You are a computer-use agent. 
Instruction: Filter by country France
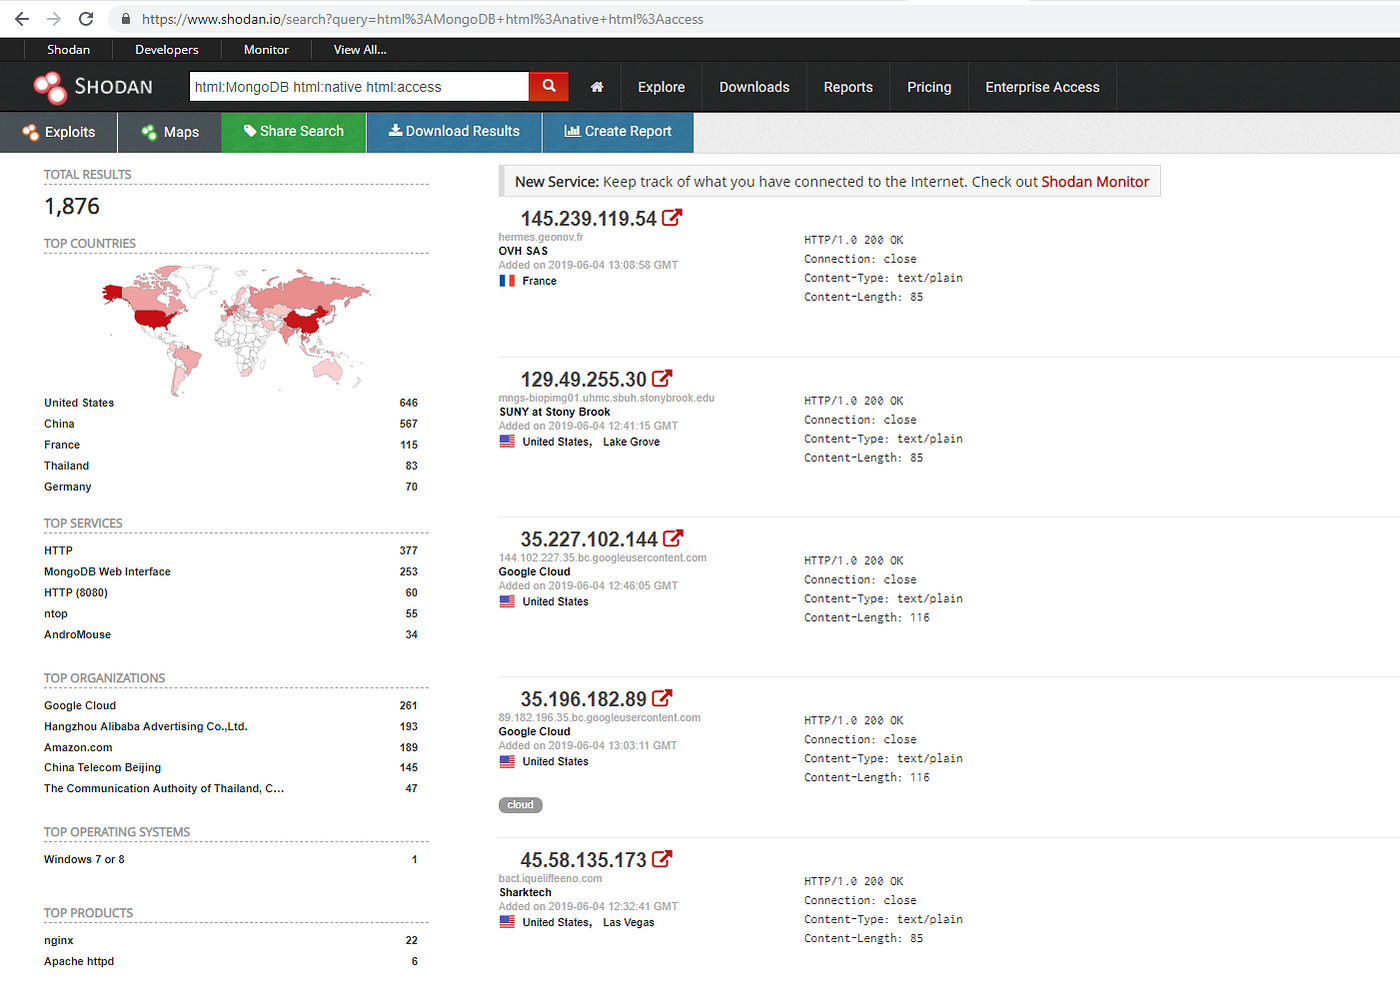(x=62, y=445)
